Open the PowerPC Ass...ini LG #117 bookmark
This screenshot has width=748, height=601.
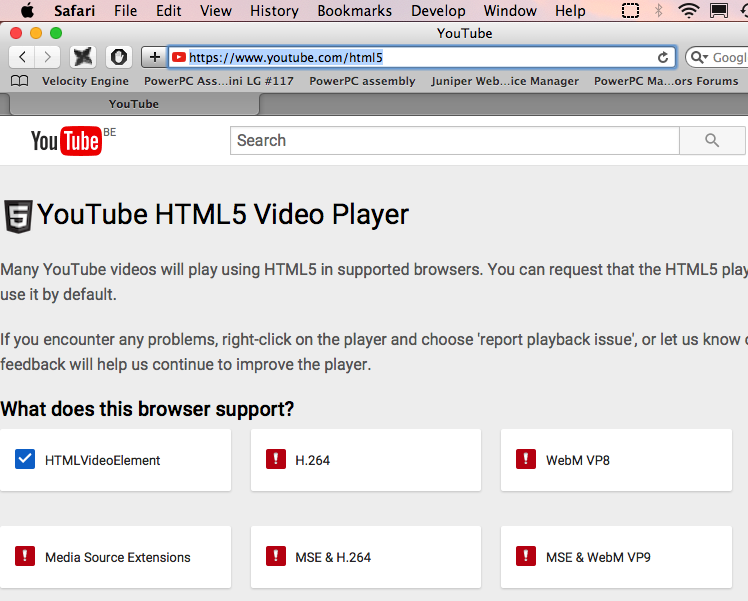219,81
